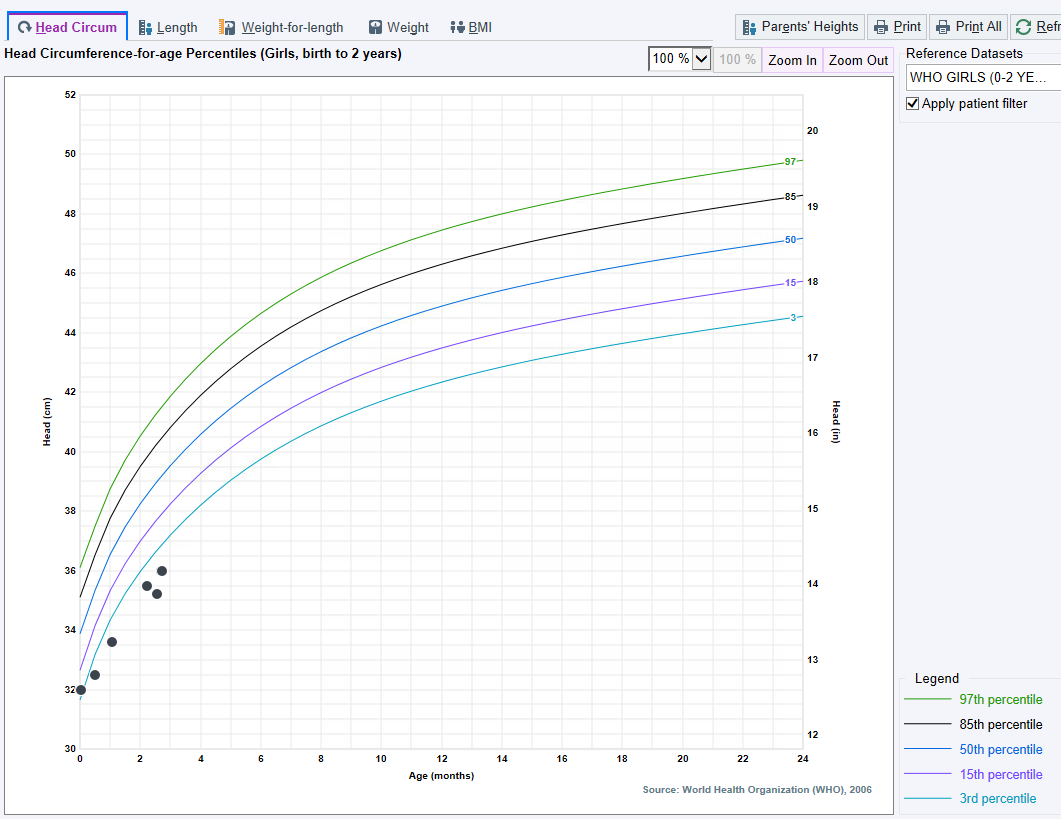Open Parents' Heights dialog
Image resolution: width=1061 pixels, height=819 pixels.
[800, 27]
